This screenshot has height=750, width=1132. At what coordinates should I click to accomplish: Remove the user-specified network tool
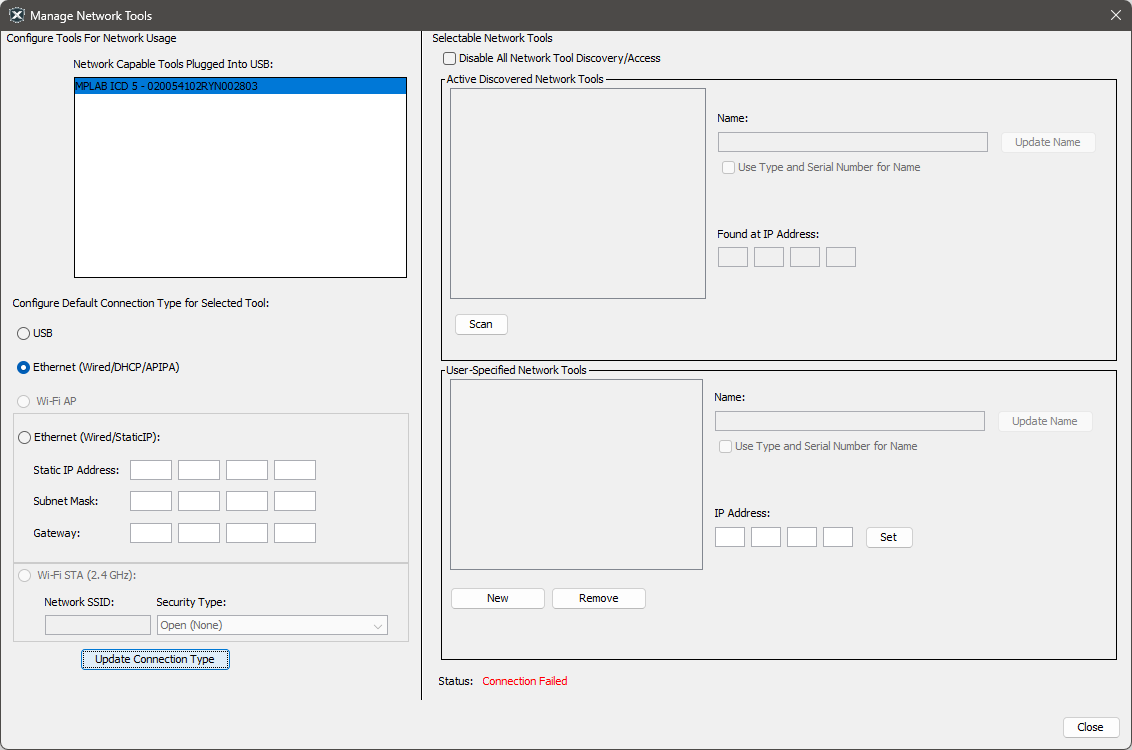[x=599, y=598]
